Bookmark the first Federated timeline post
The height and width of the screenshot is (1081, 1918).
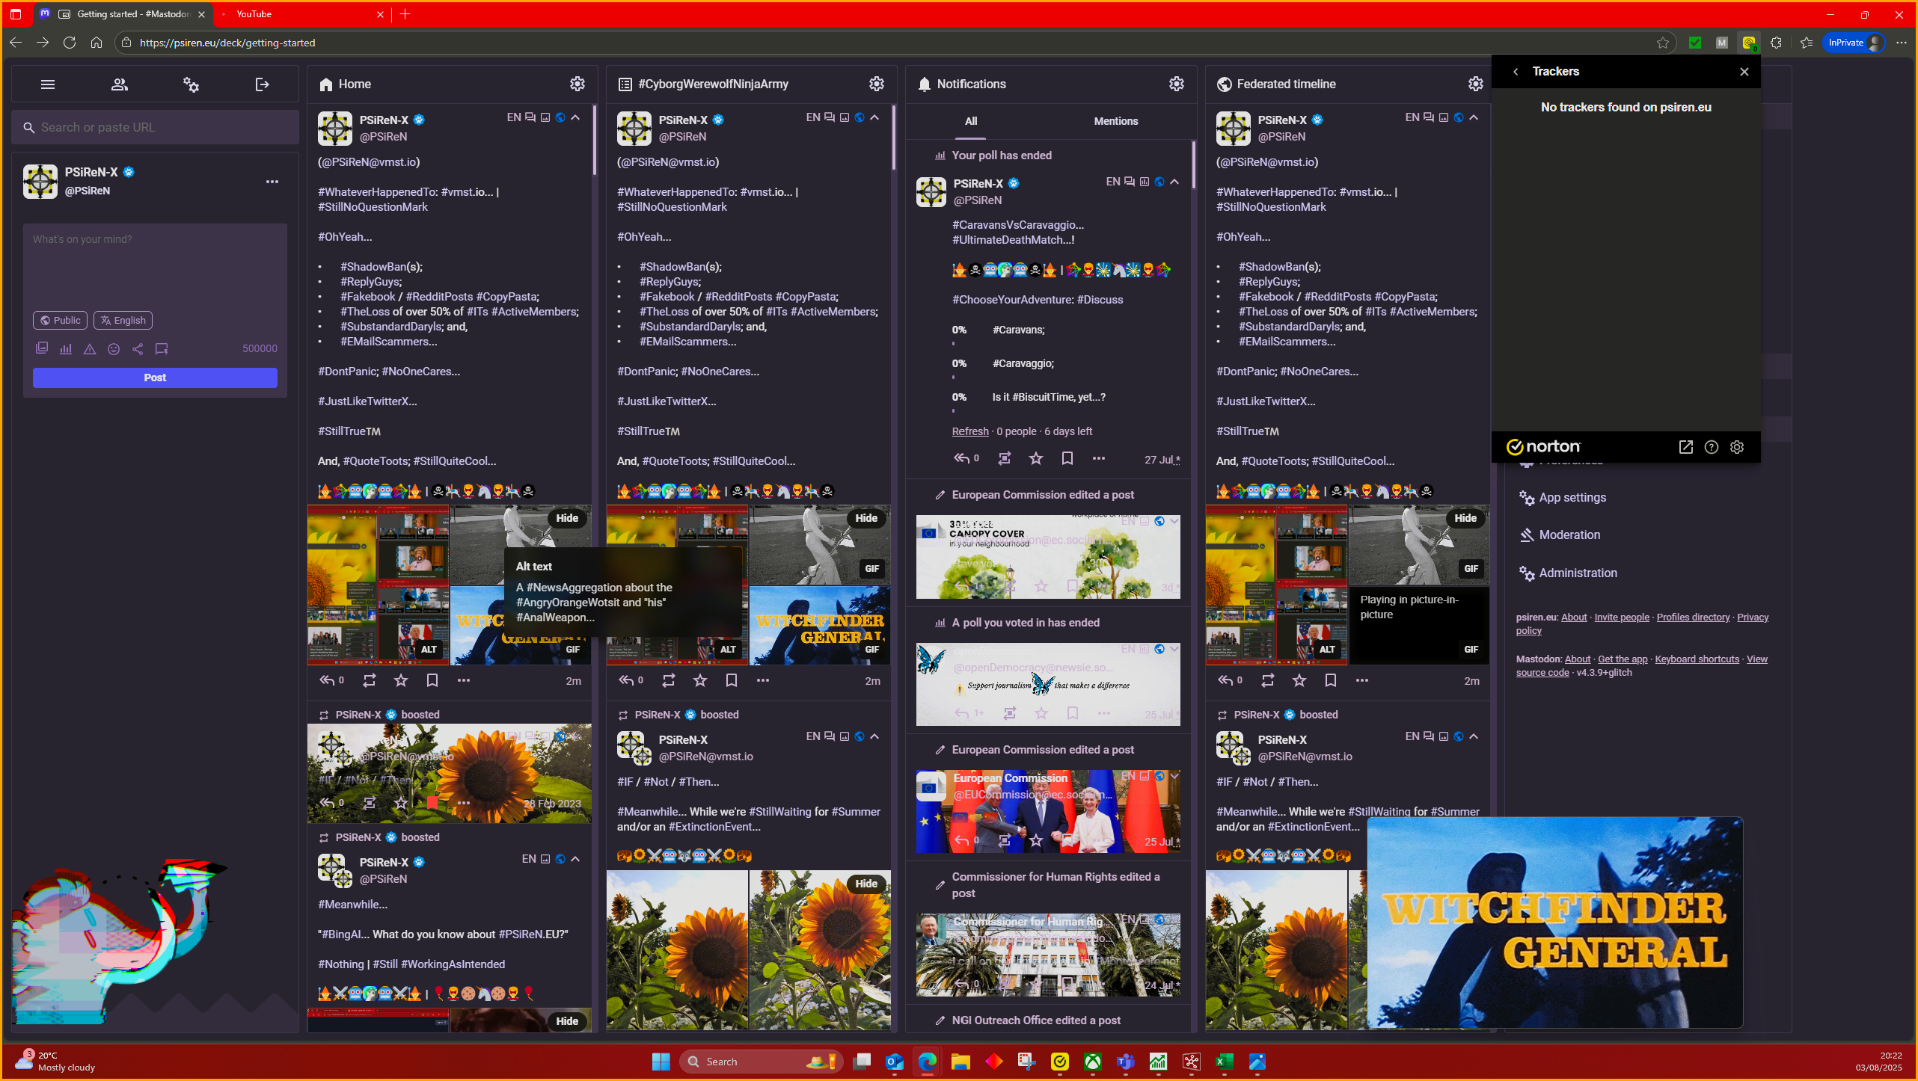pyautogui.click(x=1330, y=681)
